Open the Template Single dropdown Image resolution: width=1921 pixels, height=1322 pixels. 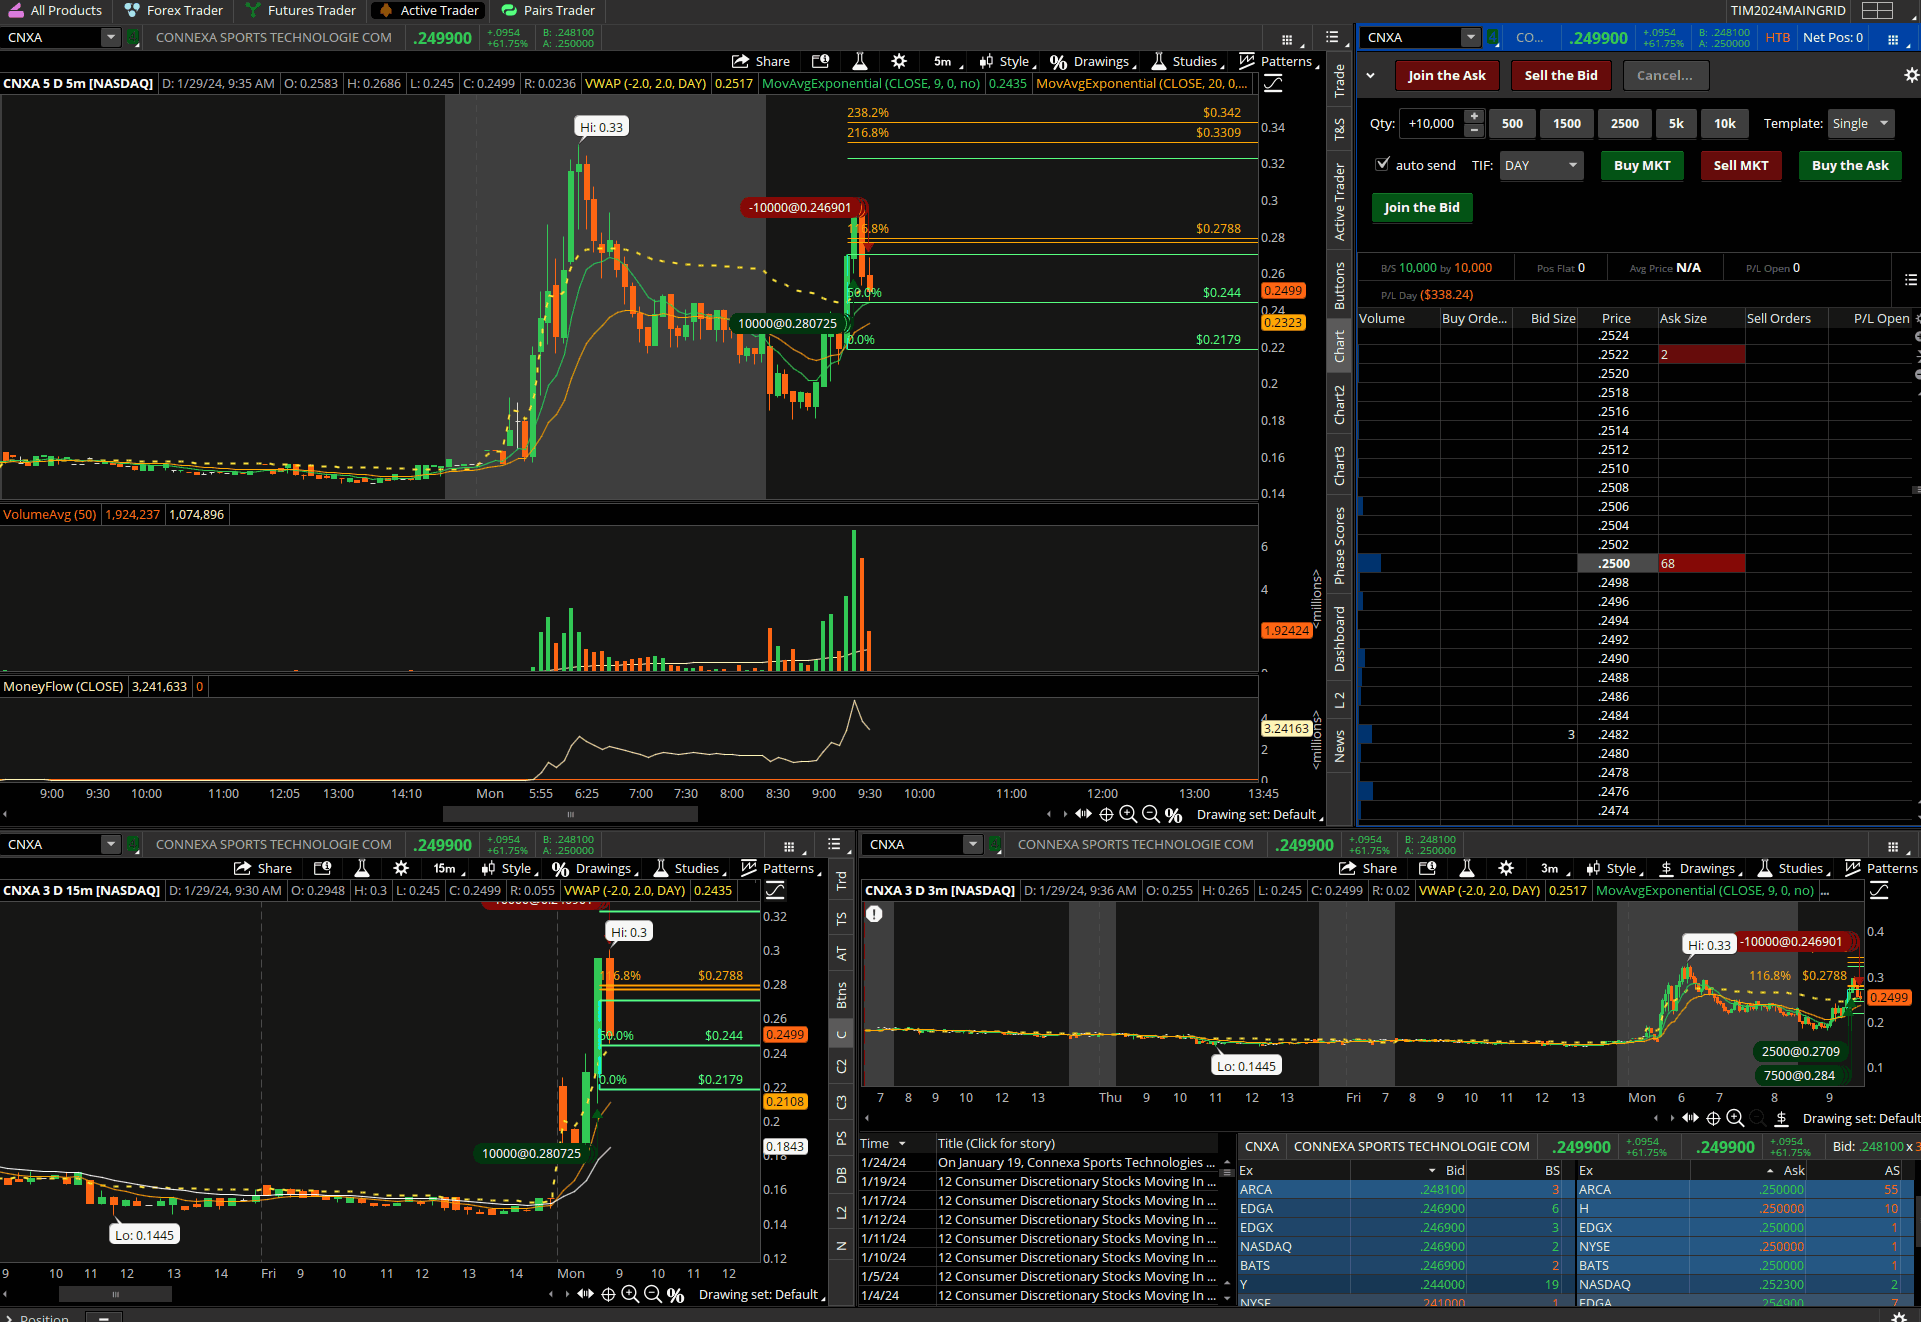coord(1860,123)
